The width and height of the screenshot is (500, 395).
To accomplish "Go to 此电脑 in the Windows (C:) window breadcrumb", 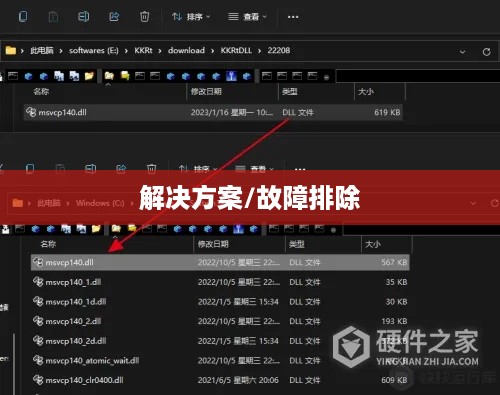I will tap(49, 203).
